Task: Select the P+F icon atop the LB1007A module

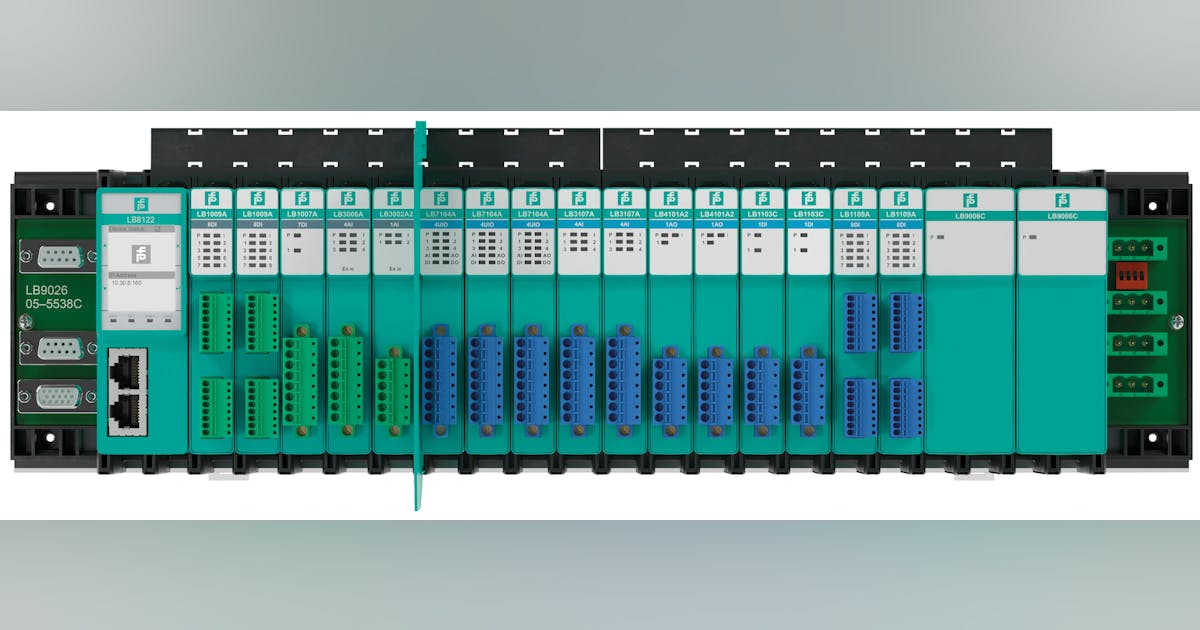Action: click(302, 198)
